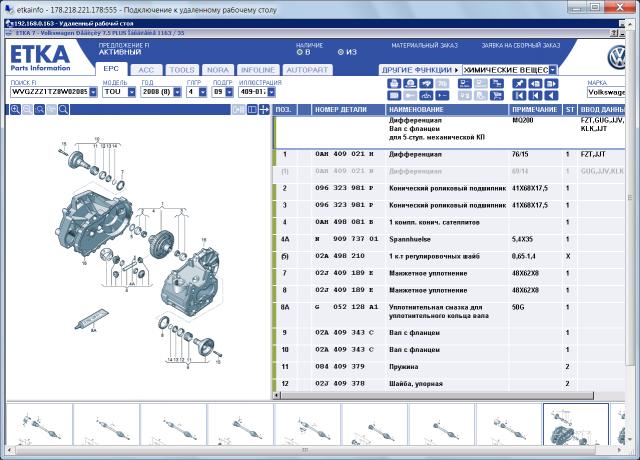Open the МАРКА Volkswagen dropdown
The image size is (640, 460).
click(x=606, y=92)
